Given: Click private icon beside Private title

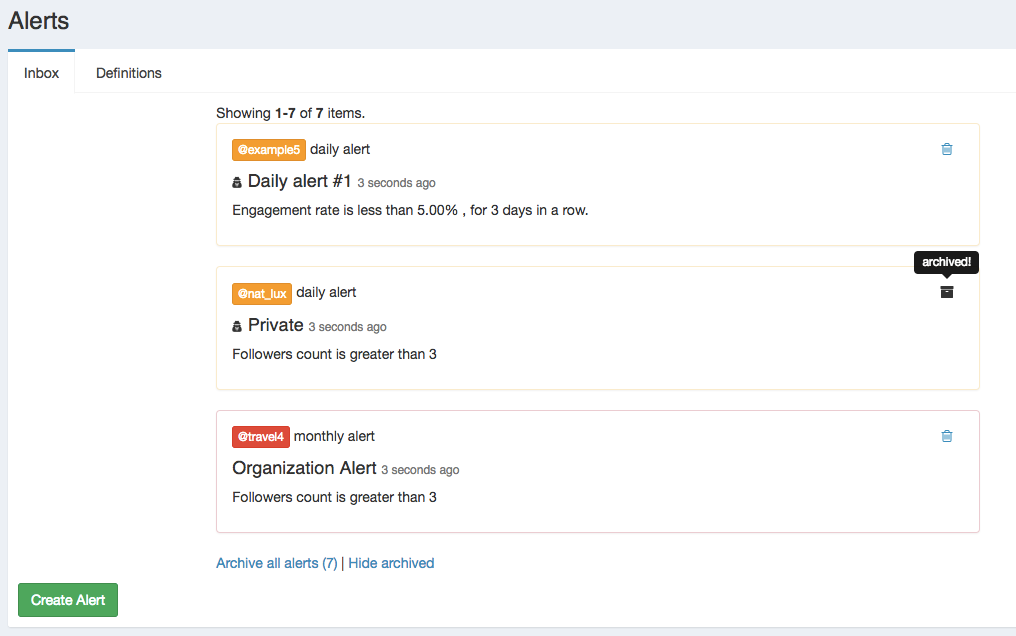Looking at the screenshot, I should (237, 326).
